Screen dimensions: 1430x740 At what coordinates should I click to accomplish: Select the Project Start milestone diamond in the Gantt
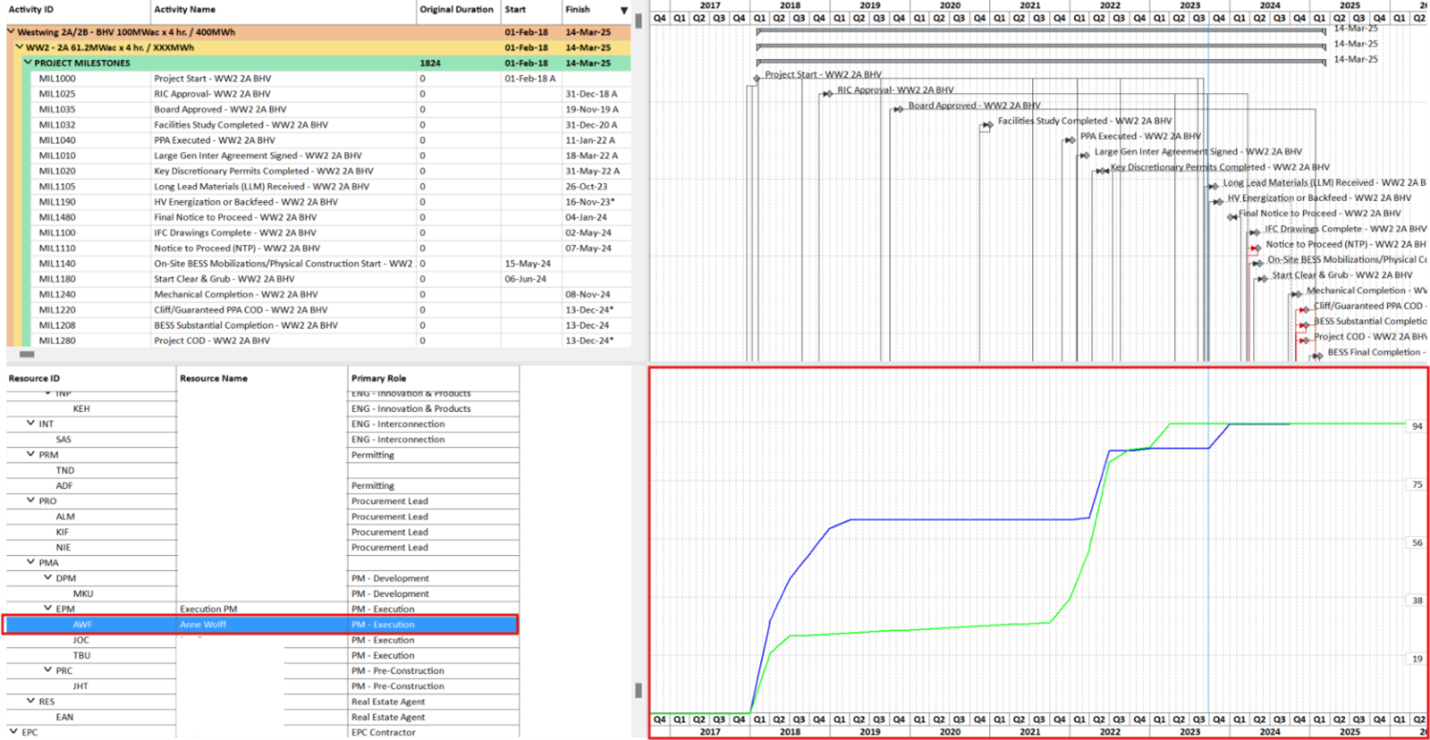pyautogui.click(x=756, y=78)
